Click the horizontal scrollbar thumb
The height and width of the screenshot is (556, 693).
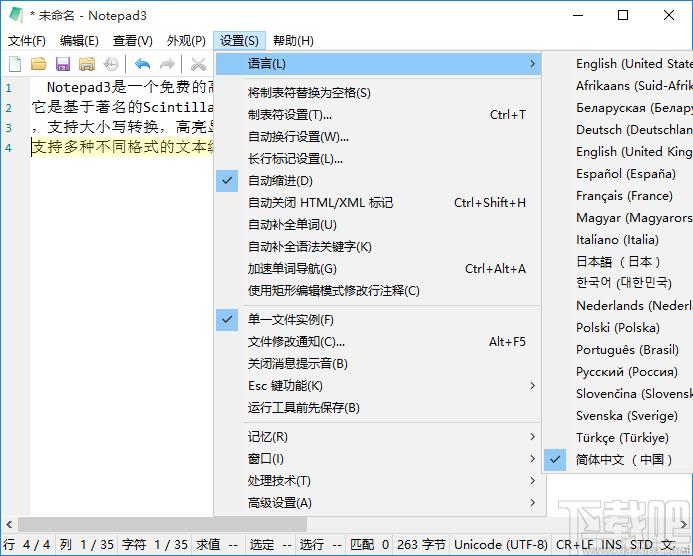point(162,525)
